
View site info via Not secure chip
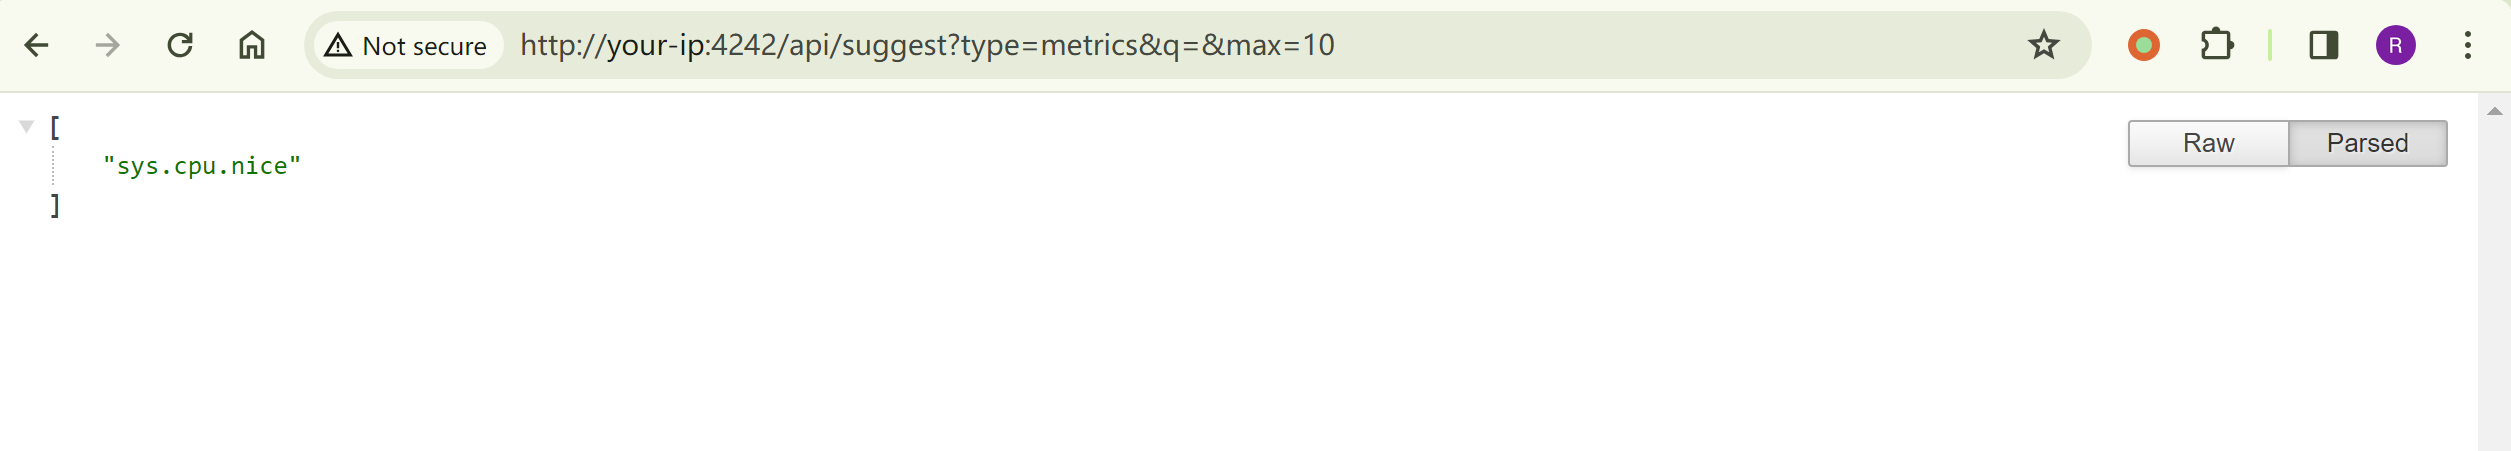pos(407,45)
